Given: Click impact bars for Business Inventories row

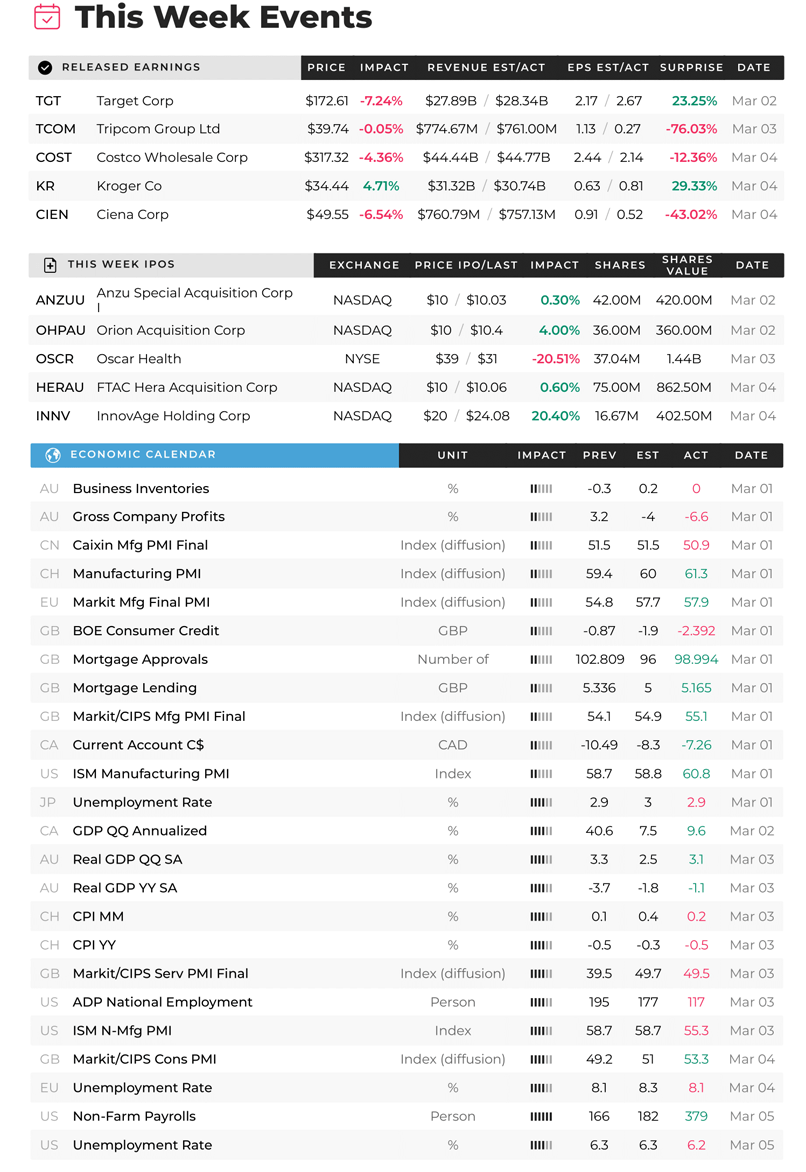Looking at the screenshot, I should pos(541,489).
